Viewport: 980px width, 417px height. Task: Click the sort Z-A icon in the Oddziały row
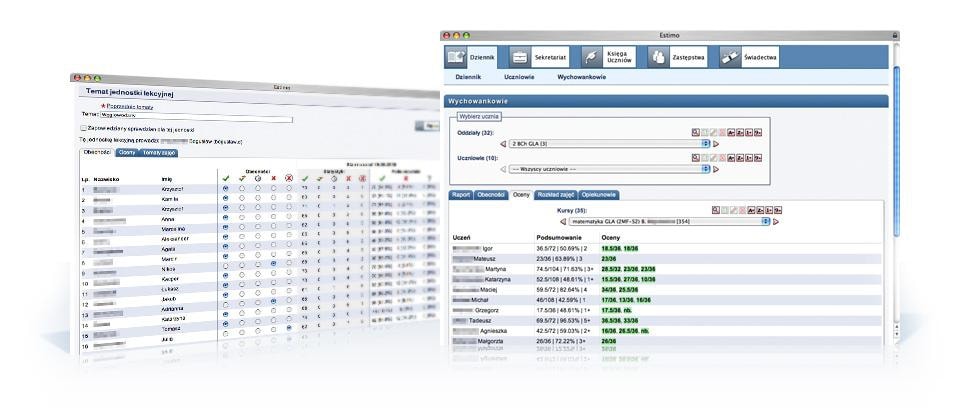(x=741, y=133)
